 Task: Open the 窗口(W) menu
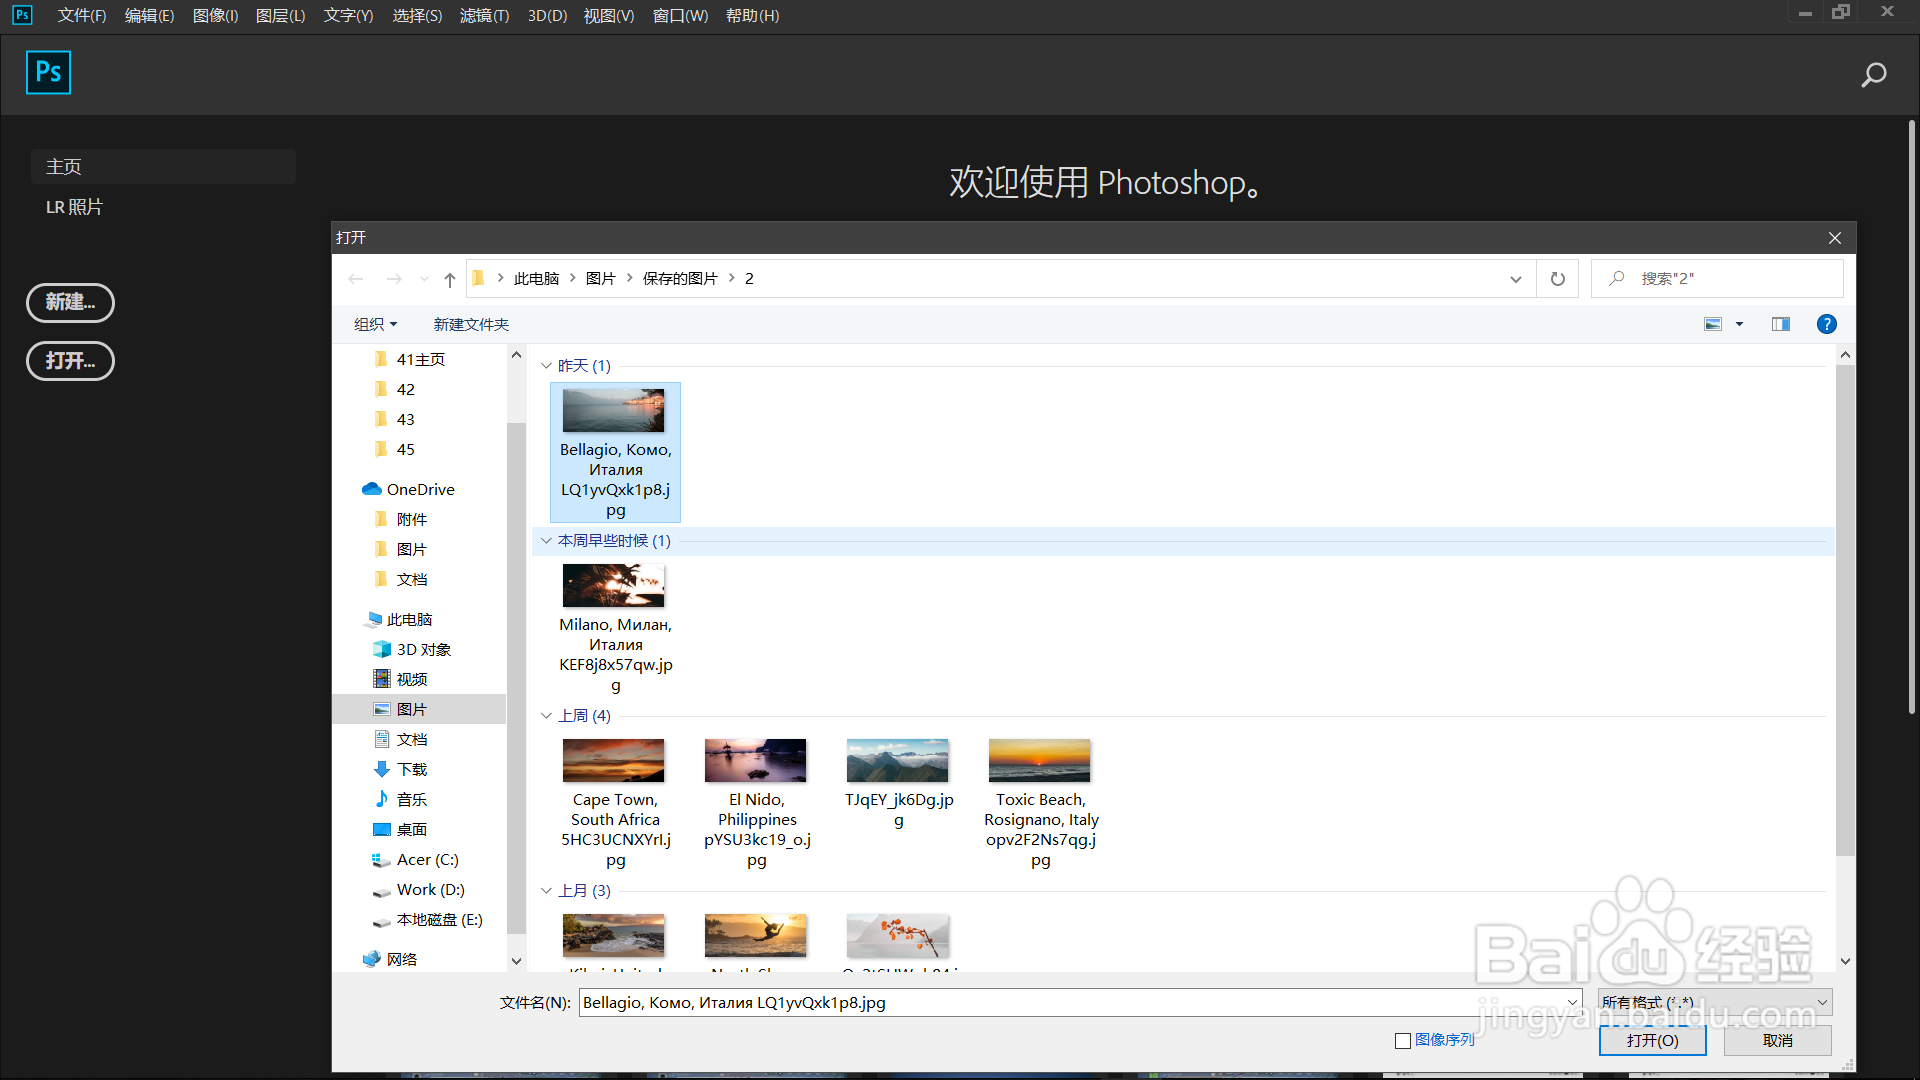click(x=680, y=15)
